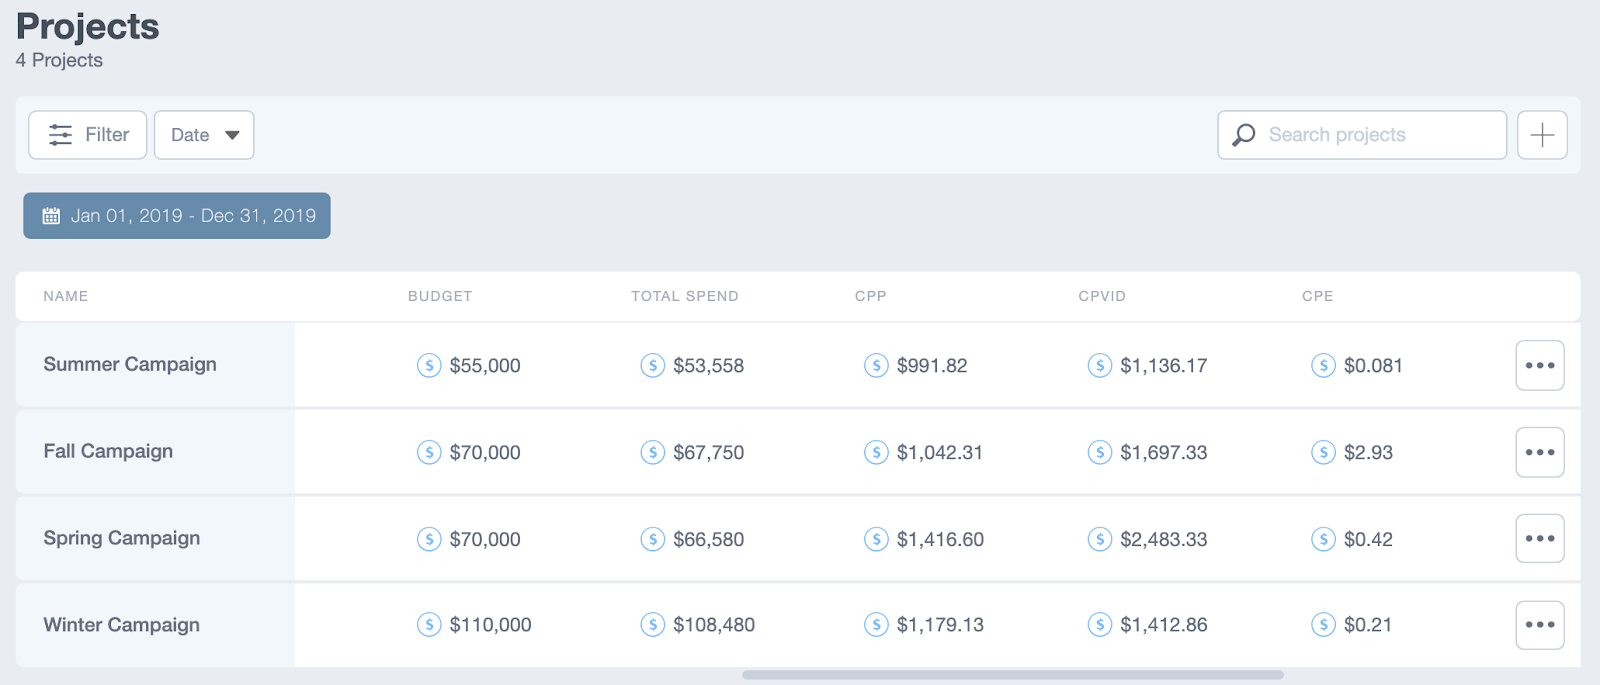Open Winter Campaign three-dot options menu

click(x=1540, y=625)
